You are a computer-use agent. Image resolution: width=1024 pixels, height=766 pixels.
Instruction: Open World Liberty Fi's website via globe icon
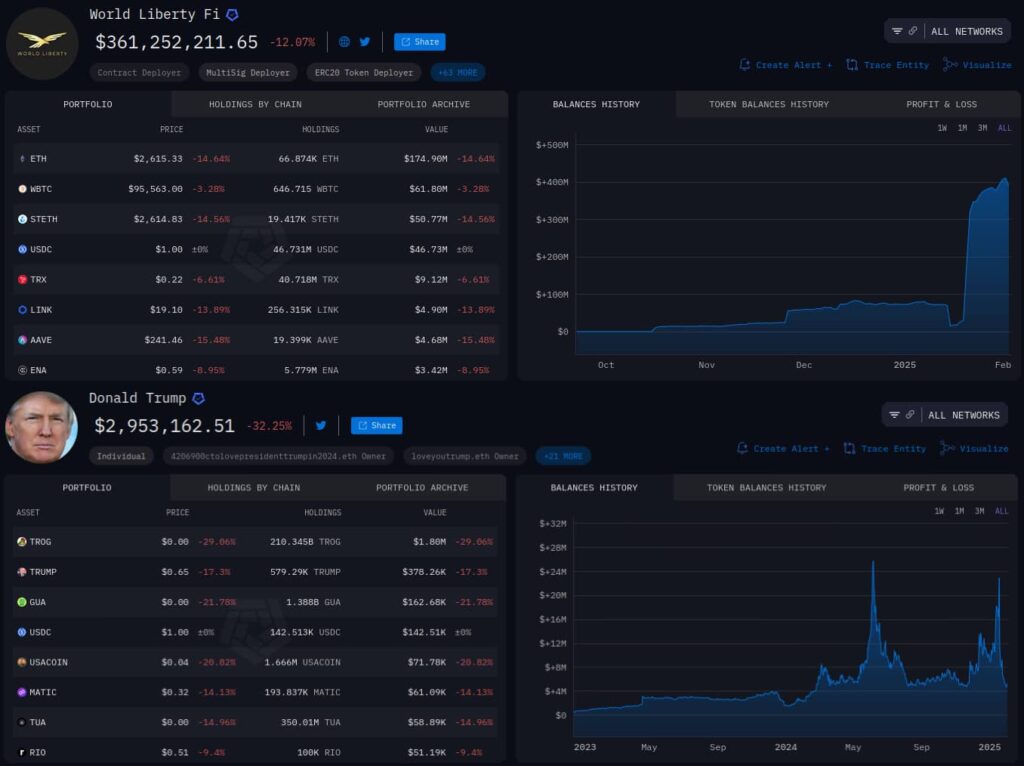point(344,42)
